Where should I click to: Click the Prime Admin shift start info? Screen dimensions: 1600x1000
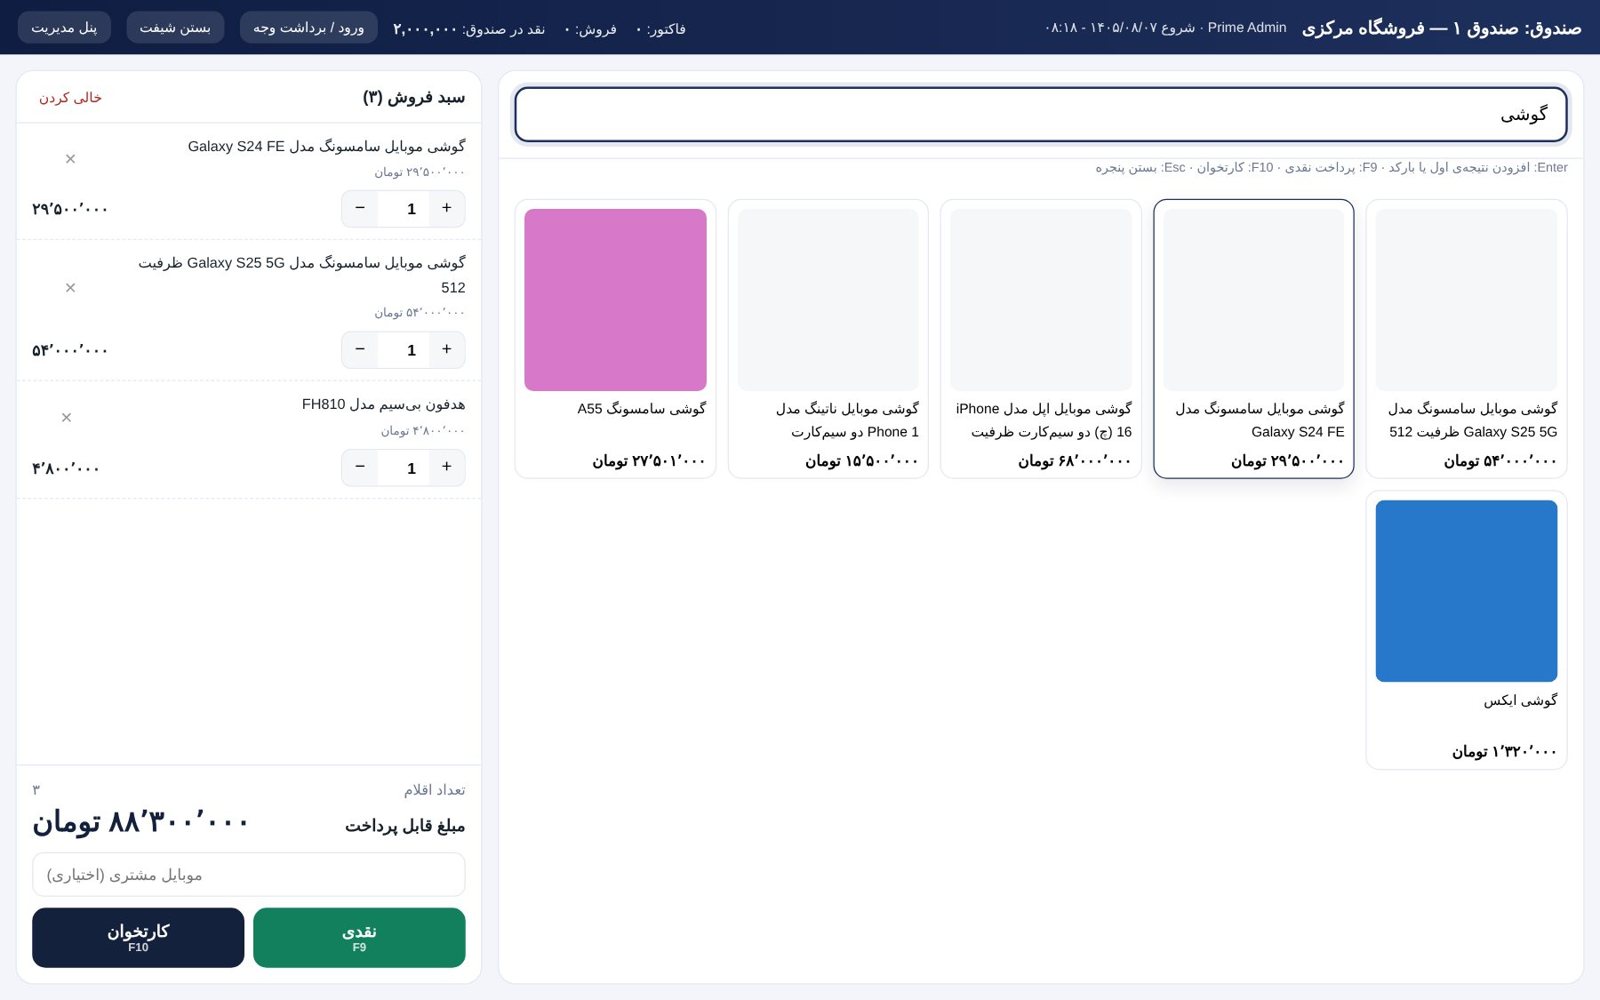pyautogui.click(x=1166, y=28)
